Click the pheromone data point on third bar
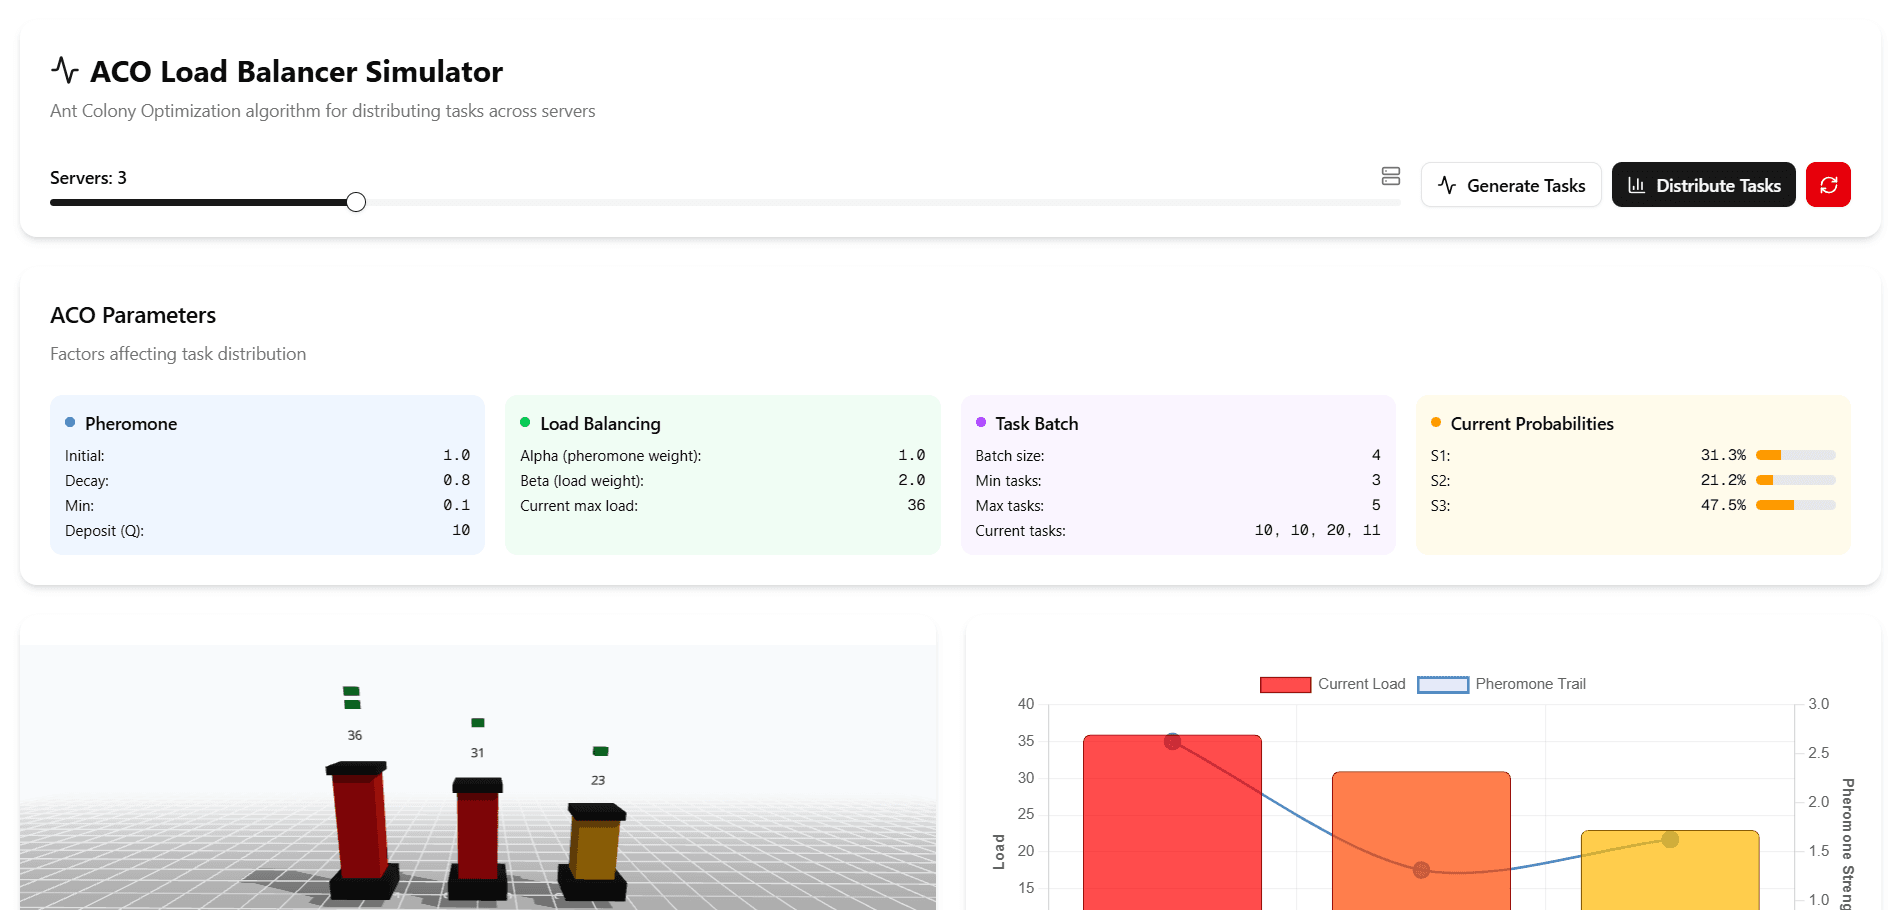Screen dimensions: 1900x910 [x=1670, y=839]
